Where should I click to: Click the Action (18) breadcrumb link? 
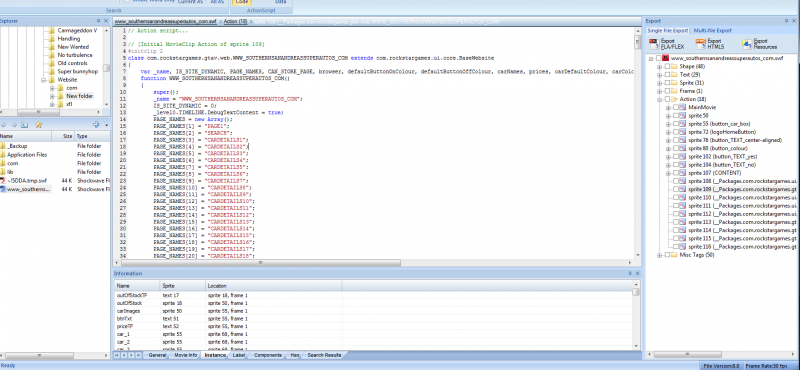(235, 21)
